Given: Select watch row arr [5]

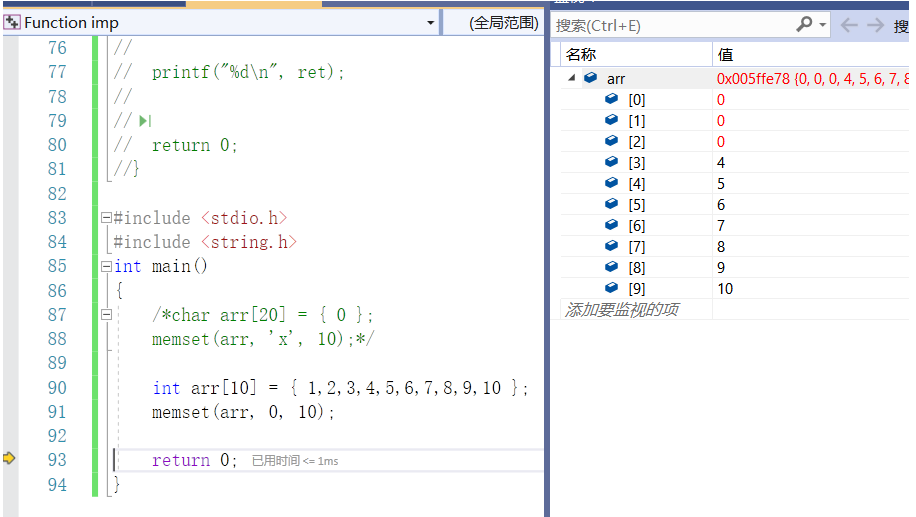Looking at the screenshot, I should click(735, 204).
